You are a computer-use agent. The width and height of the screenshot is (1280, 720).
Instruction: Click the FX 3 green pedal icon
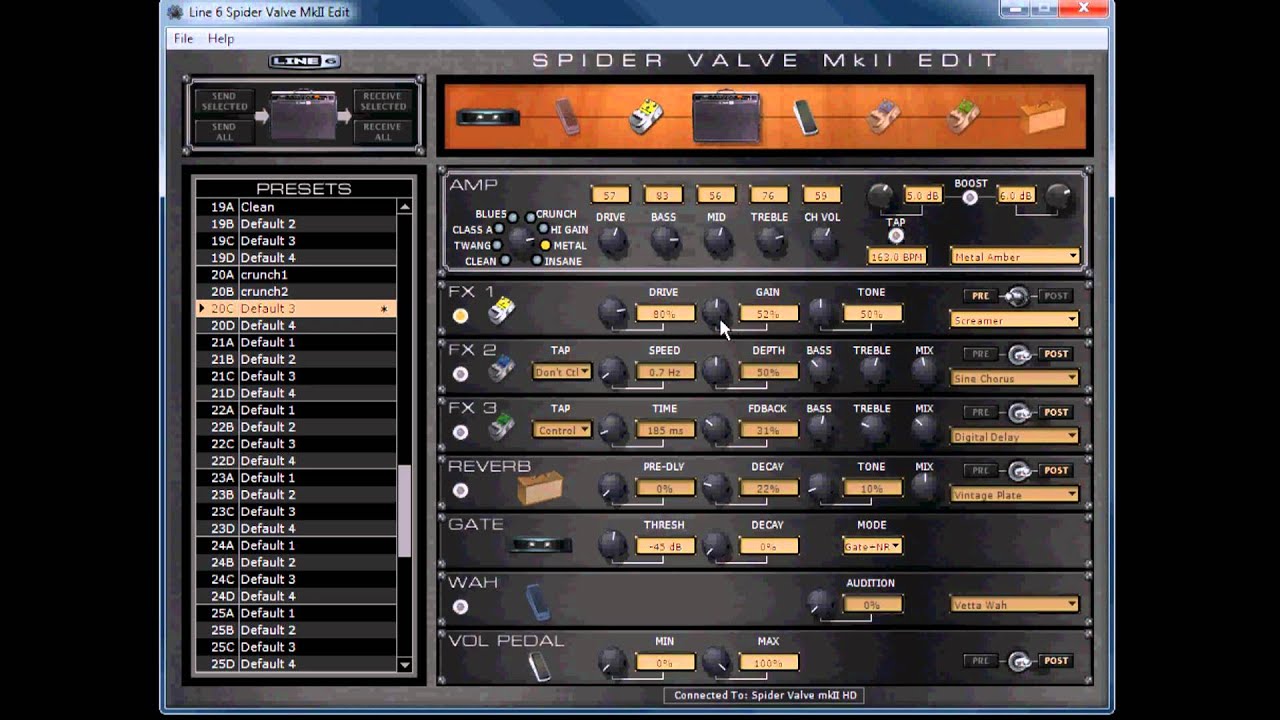[x=501, y=429]
